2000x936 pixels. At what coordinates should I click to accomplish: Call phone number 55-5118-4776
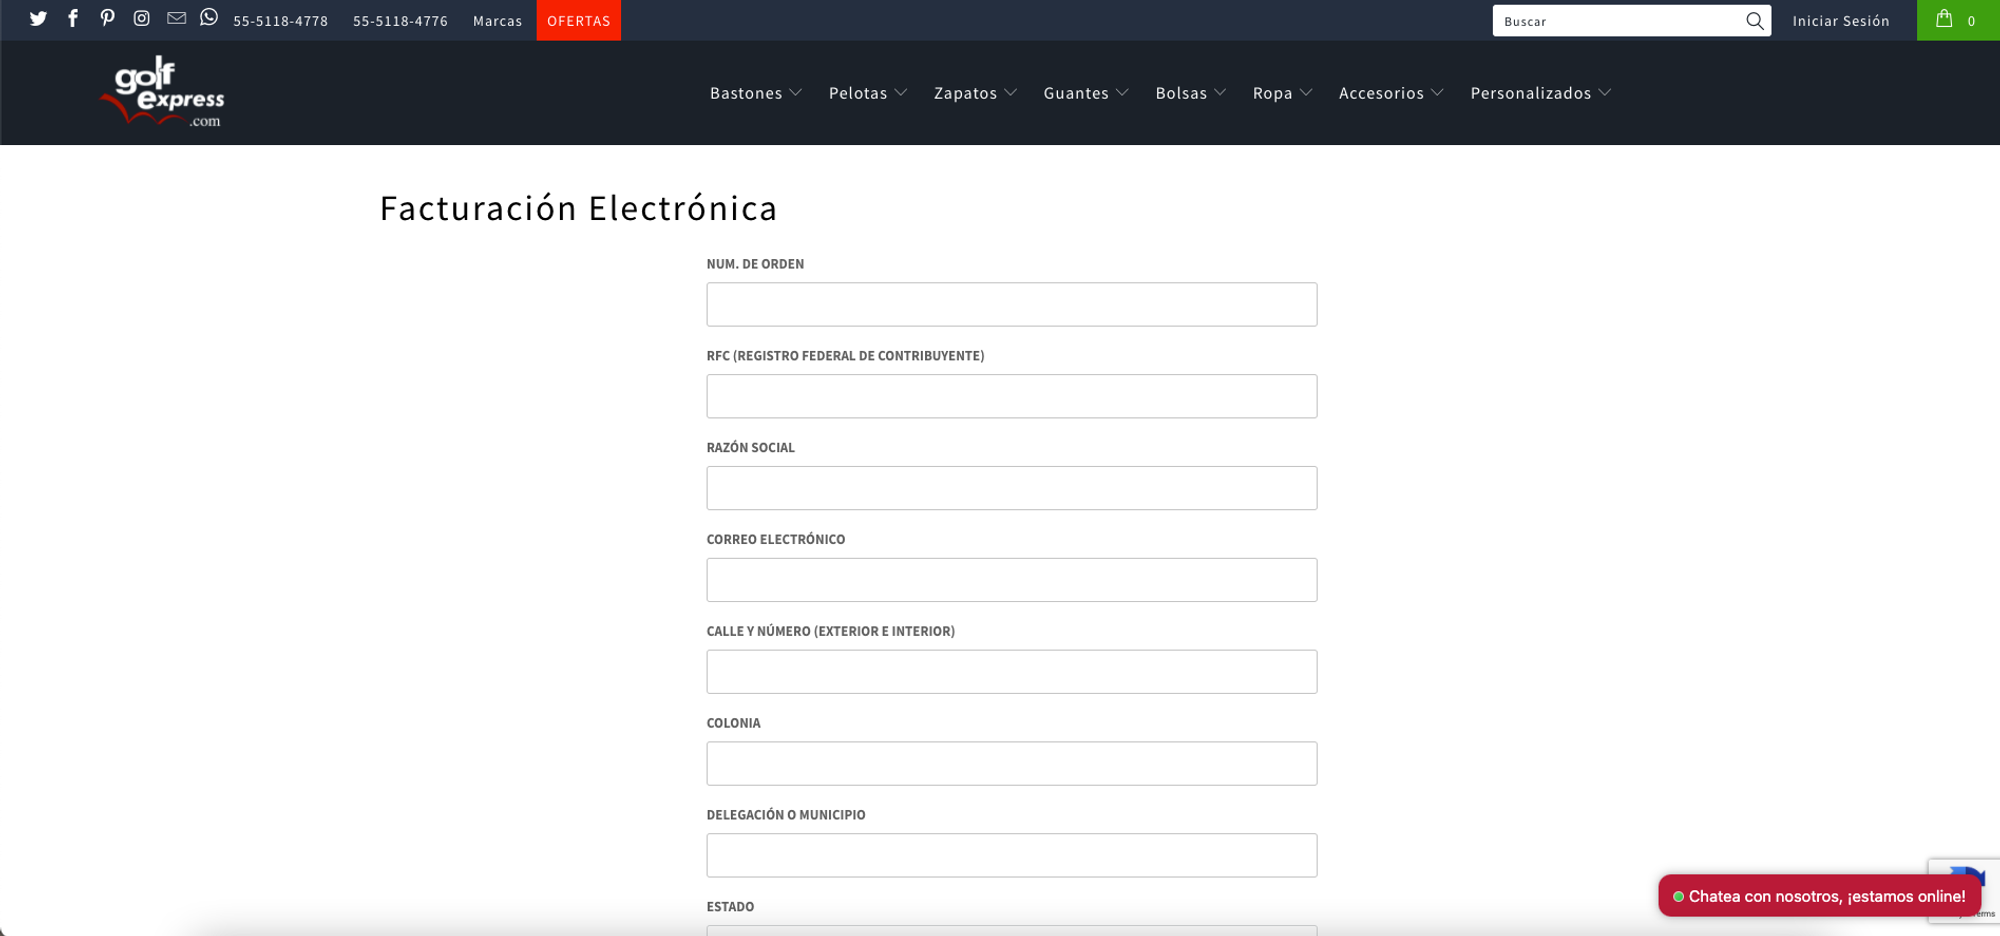[400, 21]
